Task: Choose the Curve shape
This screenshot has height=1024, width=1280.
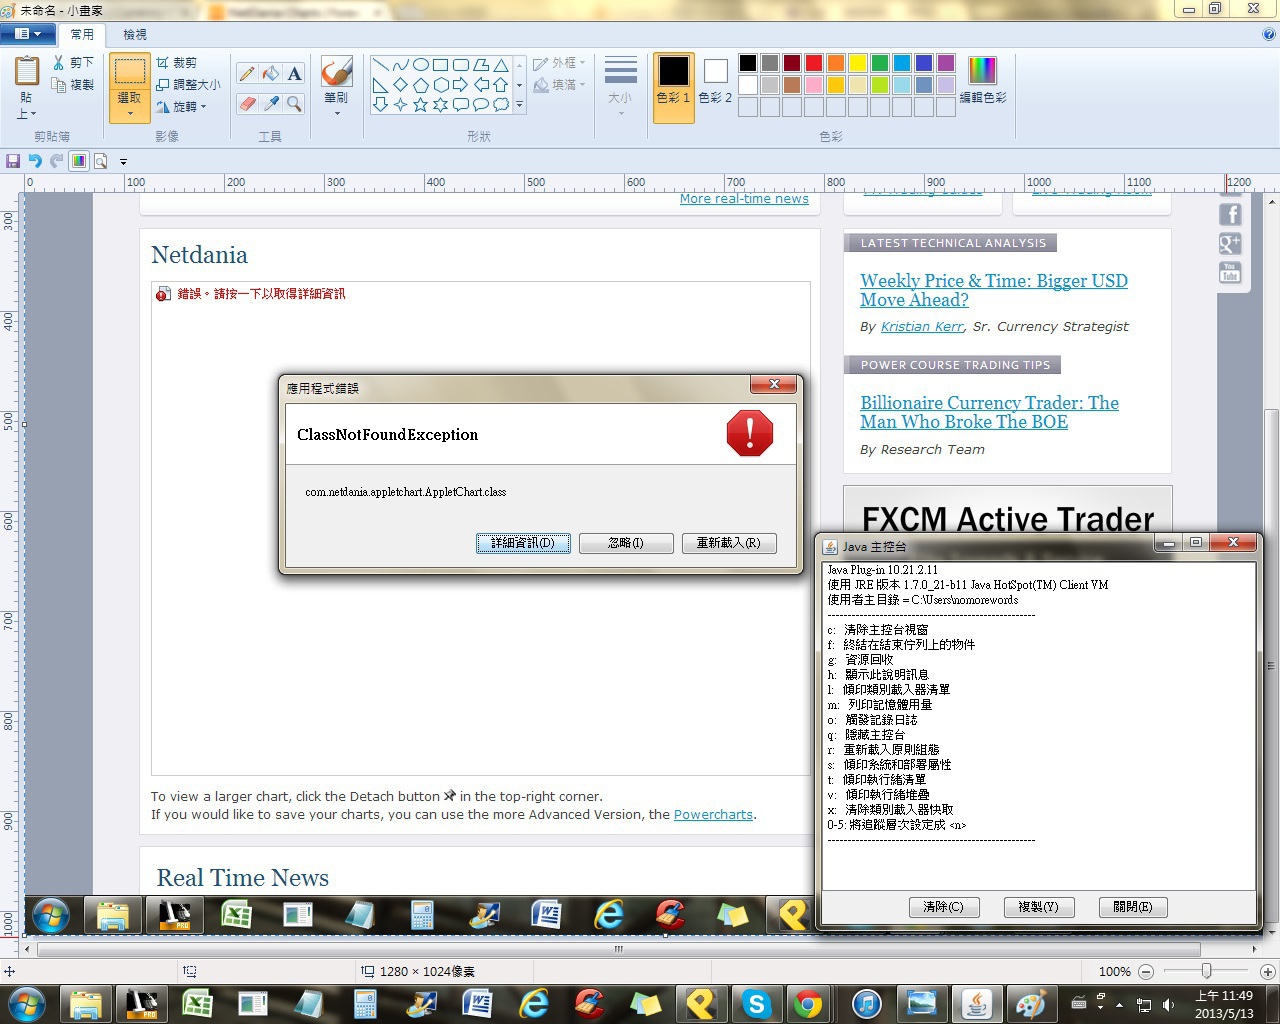Action: (400, 65)
